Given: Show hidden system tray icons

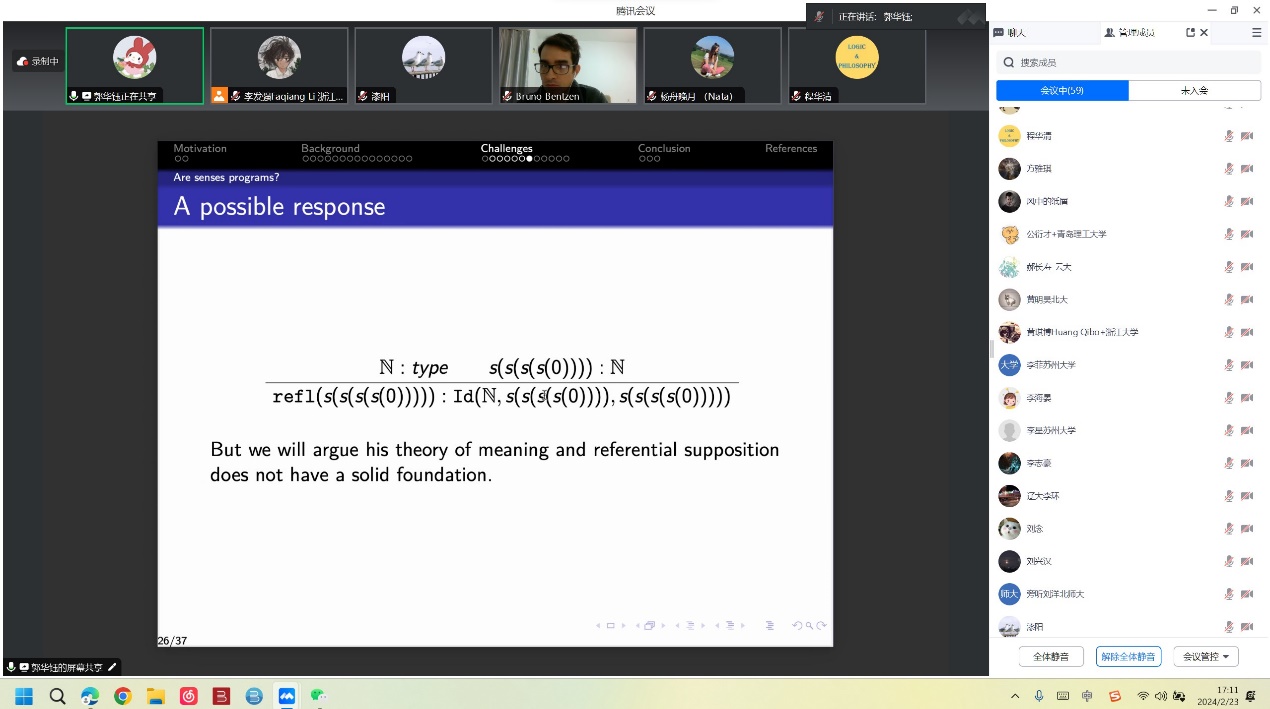Looking at the screenshot, I should [x=1015, y=696].
